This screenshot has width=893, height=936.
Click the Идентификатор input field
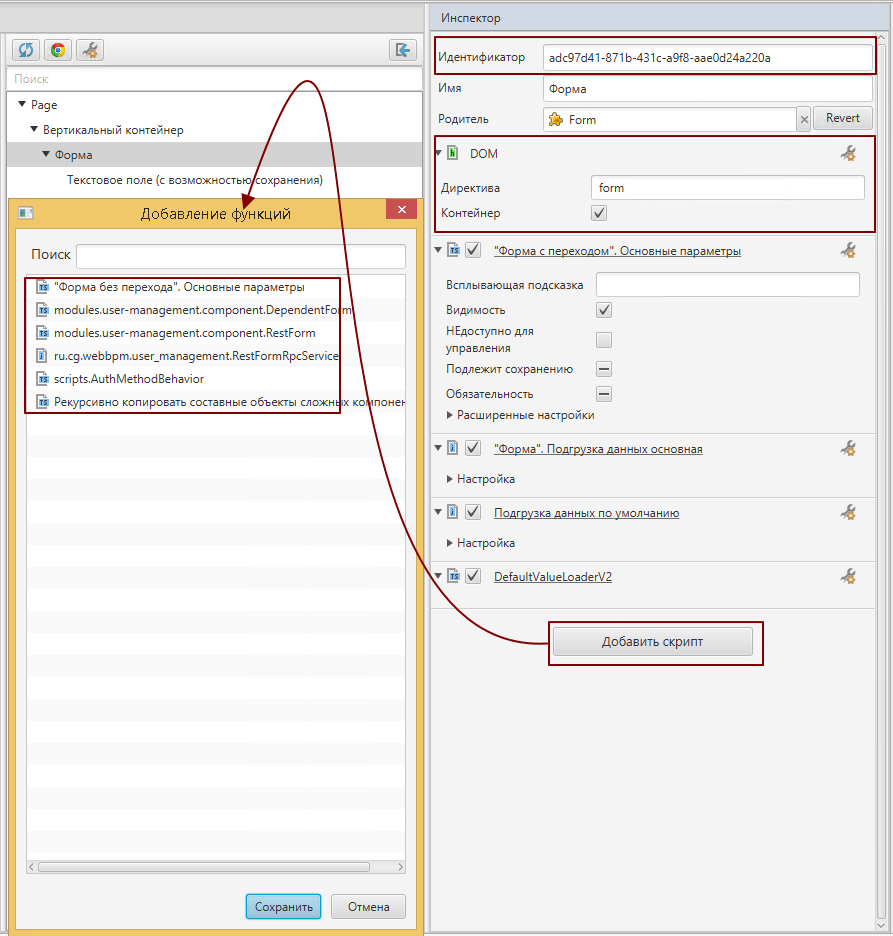tap(707, 58)
